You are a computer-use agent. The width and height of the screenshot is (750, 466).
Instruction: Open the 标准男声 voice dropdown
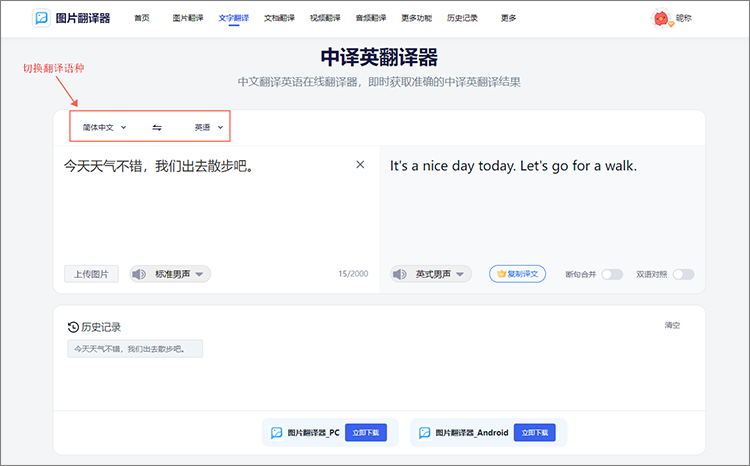click(179, 274)
